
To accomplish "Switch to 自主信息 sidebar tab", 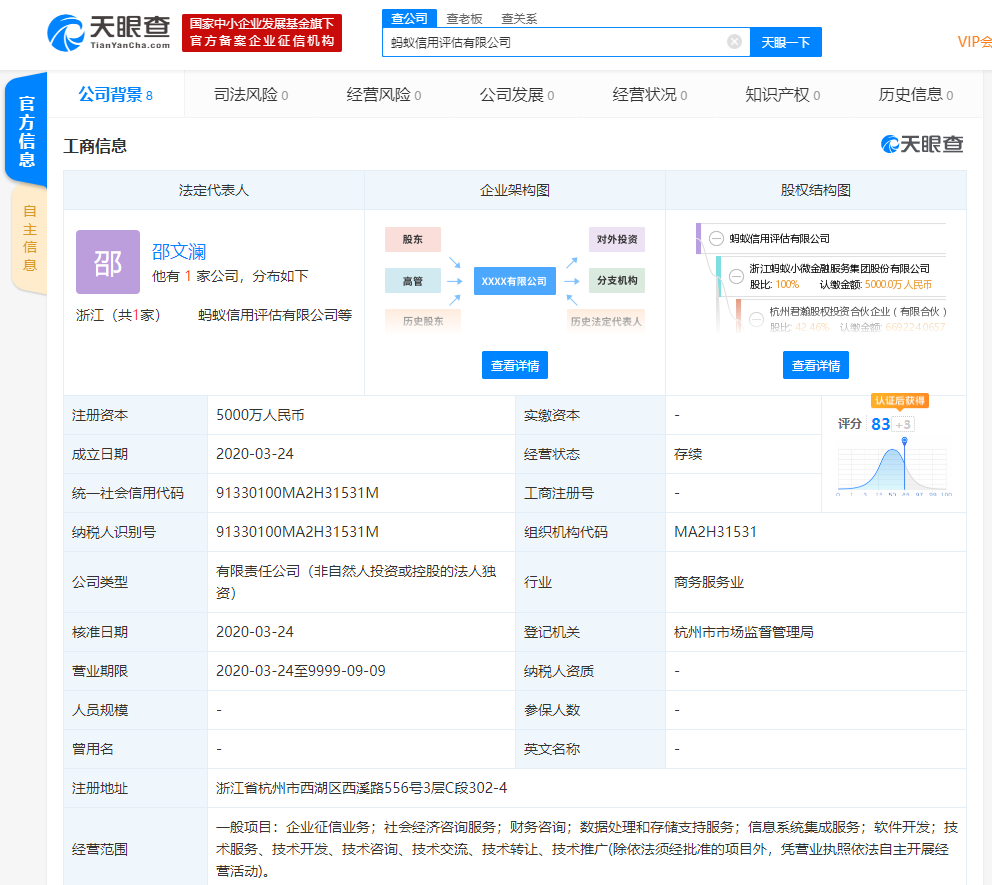I will pos(29,236).
